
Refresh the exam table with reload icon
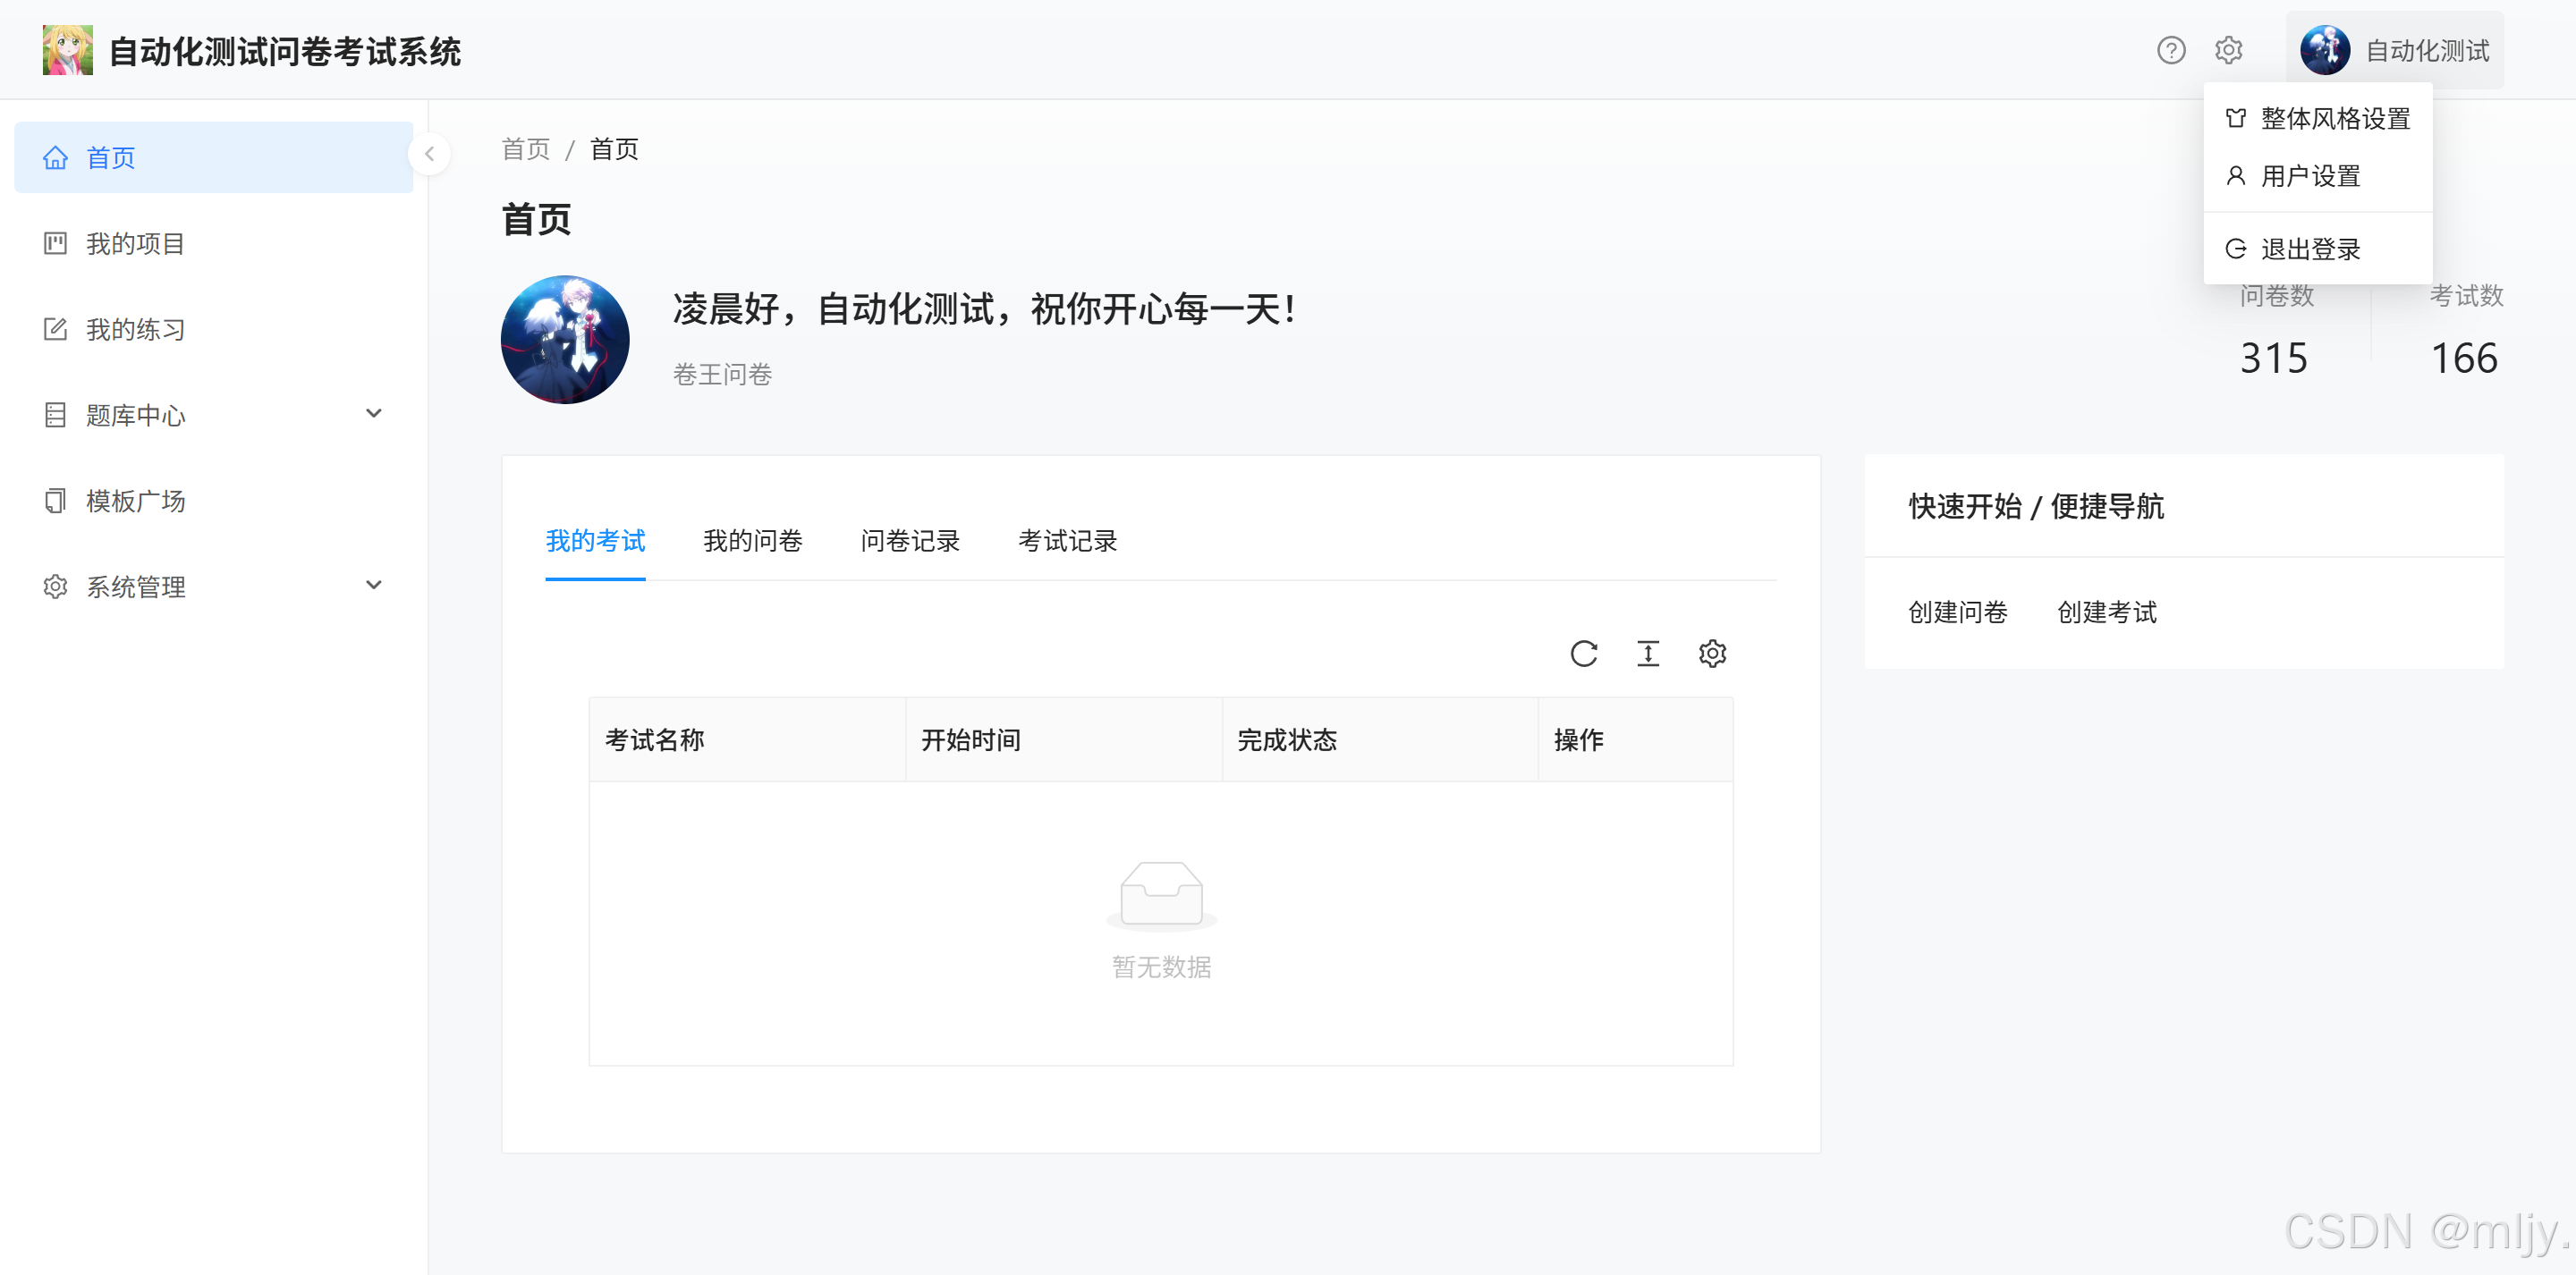(x=1583, y=653)
